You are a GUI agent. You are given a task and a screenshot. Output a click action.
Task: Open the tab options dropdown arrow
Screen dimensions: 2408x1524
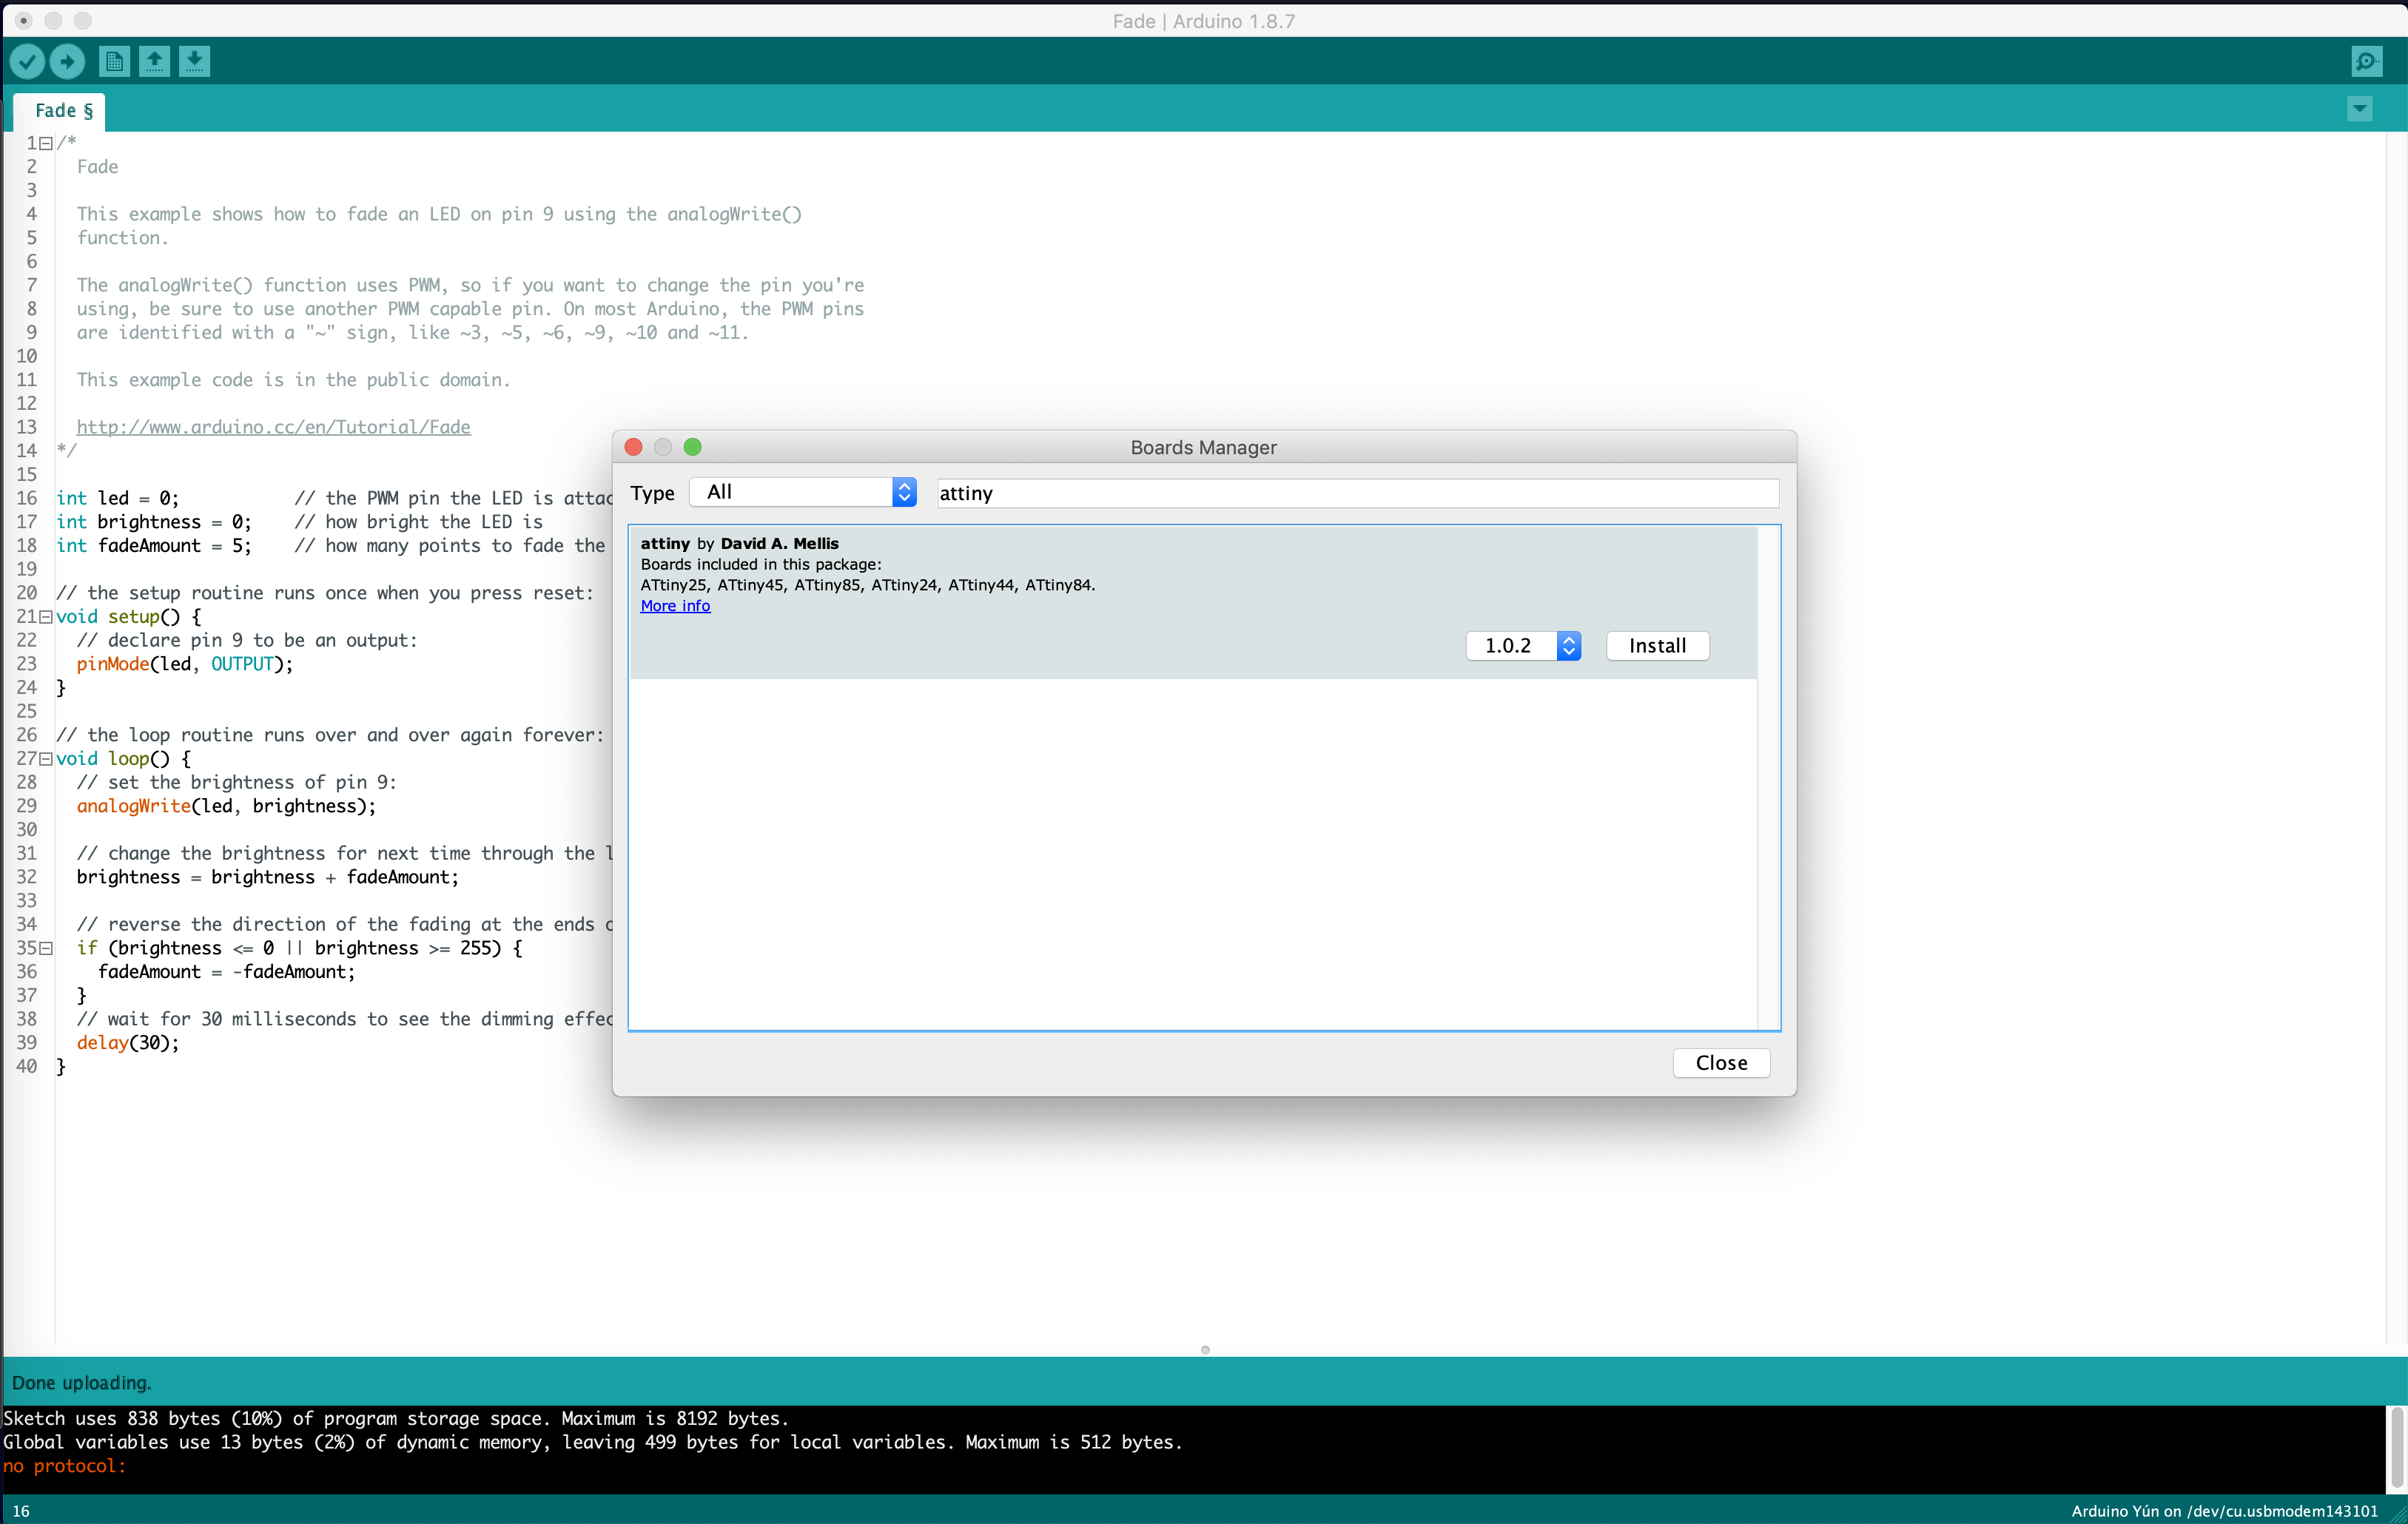coord(2359,109)
